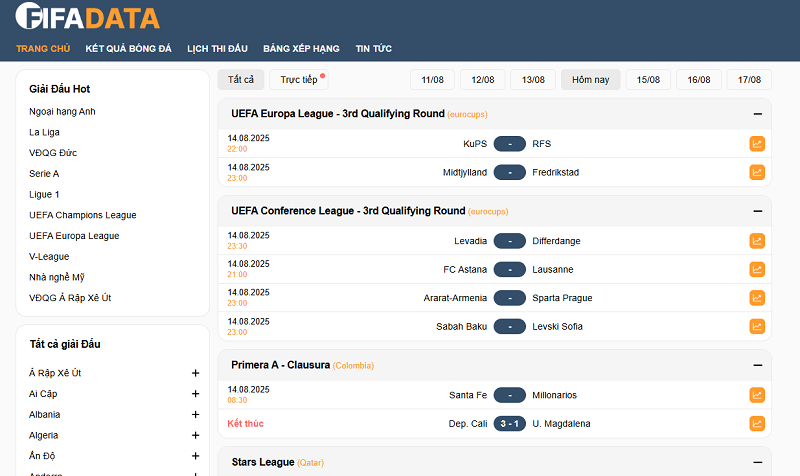Click the FIFADATA logo
Viewport: 800px width, 476px height.
[x=87, y=17]
